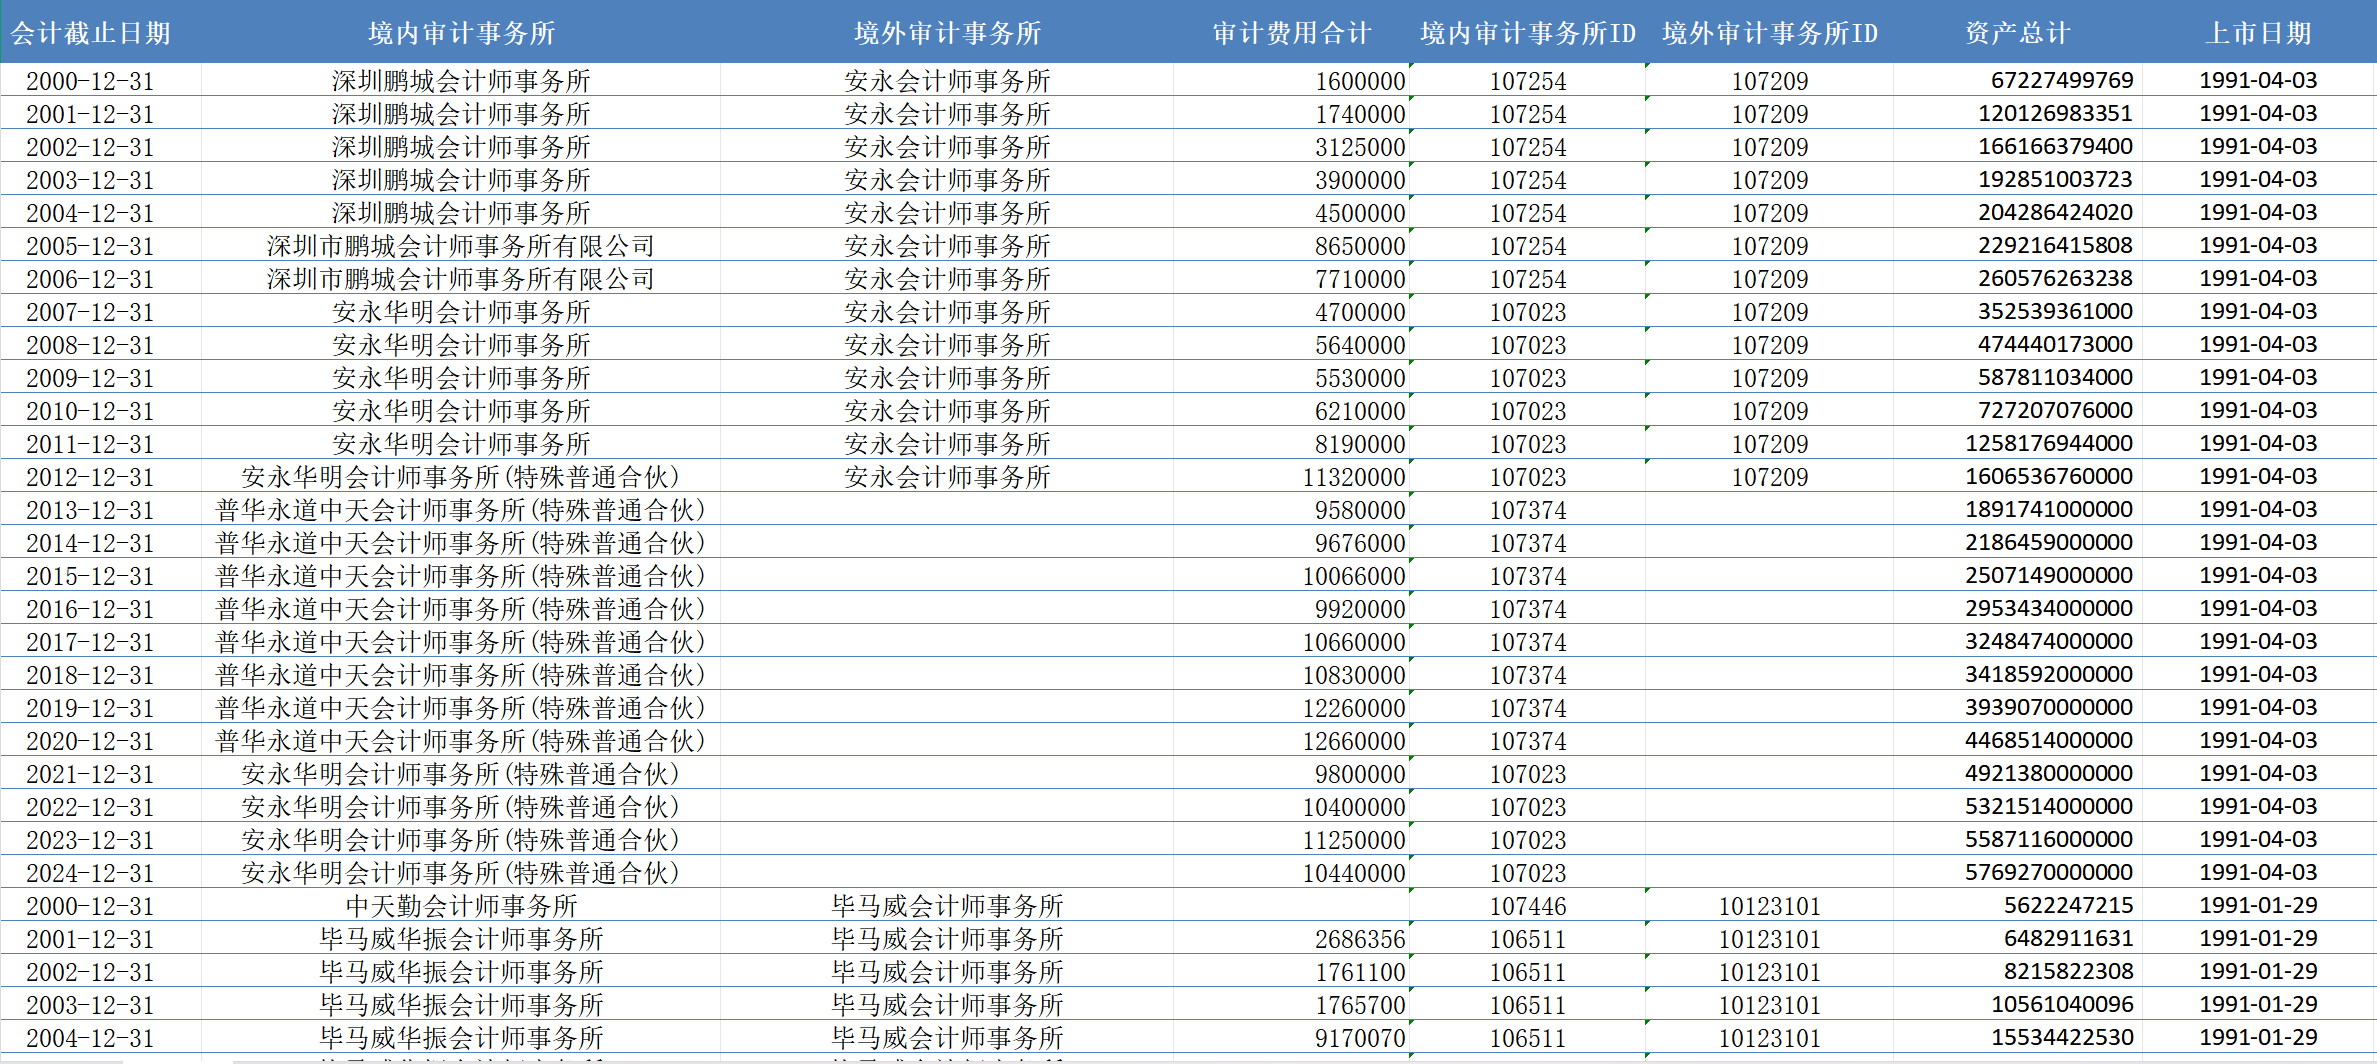Screen dimensions: 2377x1064
Task: Select audit fee cell 9800000
Action: point(1291,774)
